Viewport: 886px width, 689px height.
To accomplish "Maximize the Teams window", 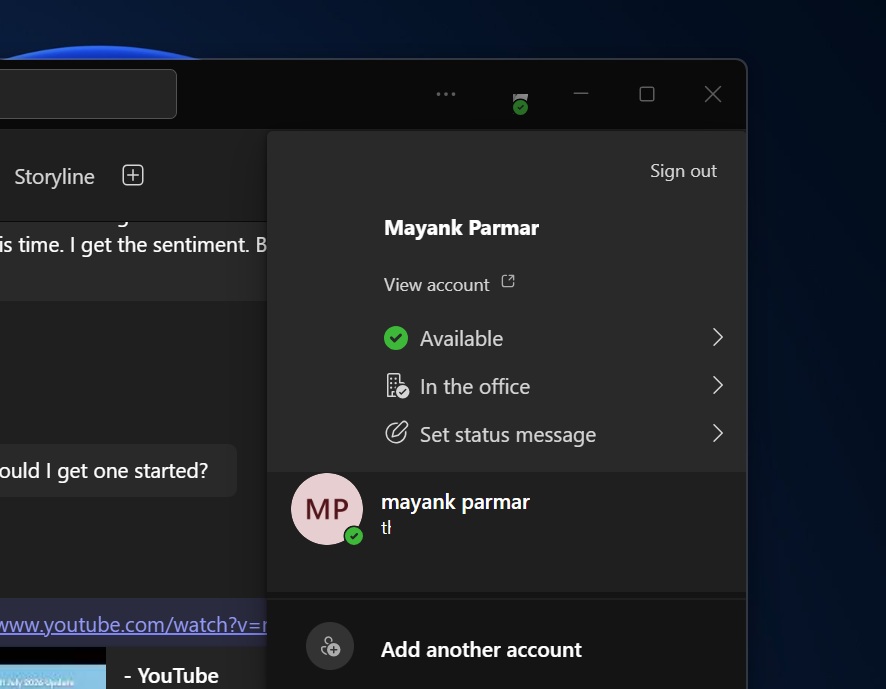I will [x=647, y=94].
